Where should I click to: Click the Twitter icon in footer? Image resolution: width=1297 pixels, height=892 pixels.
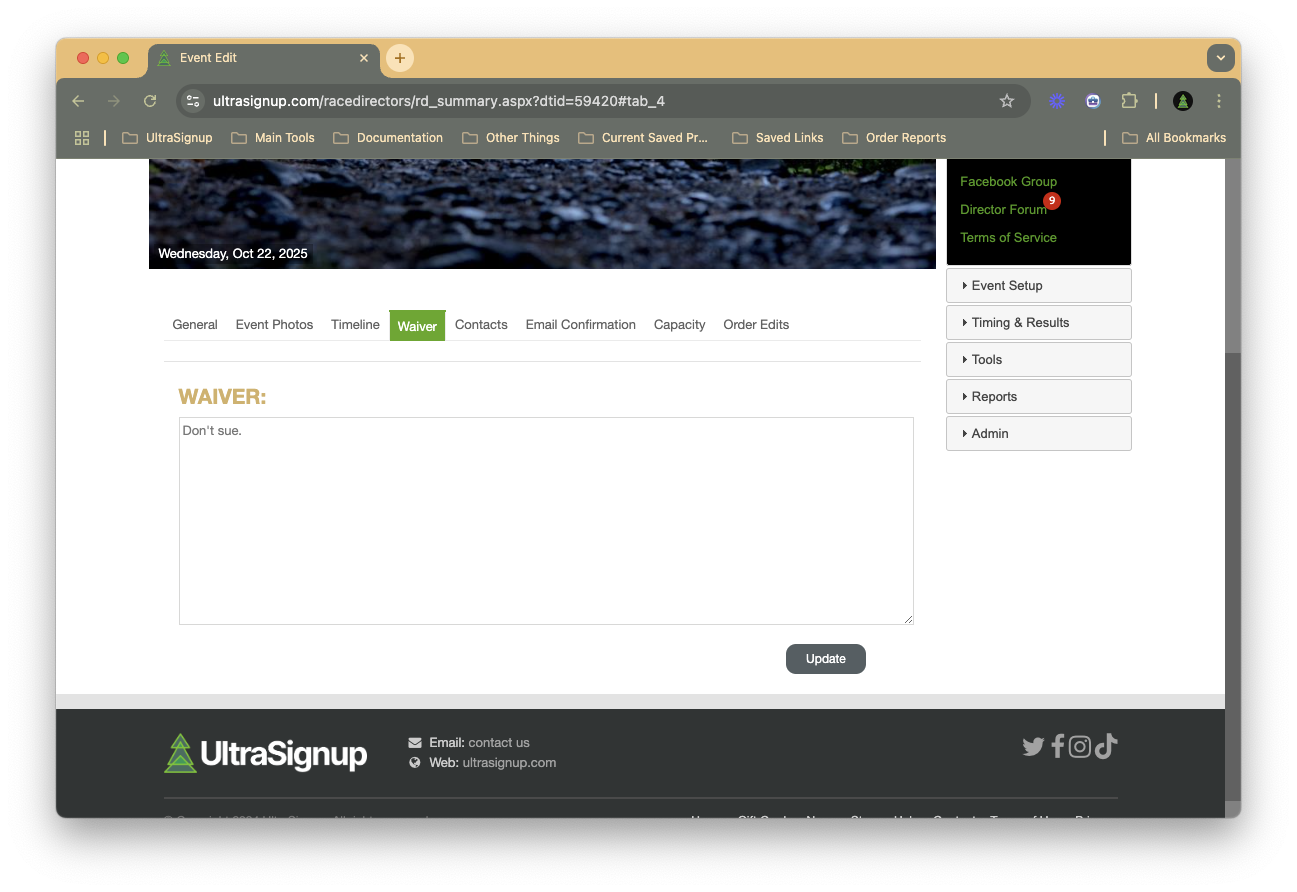pos(1033,747)
